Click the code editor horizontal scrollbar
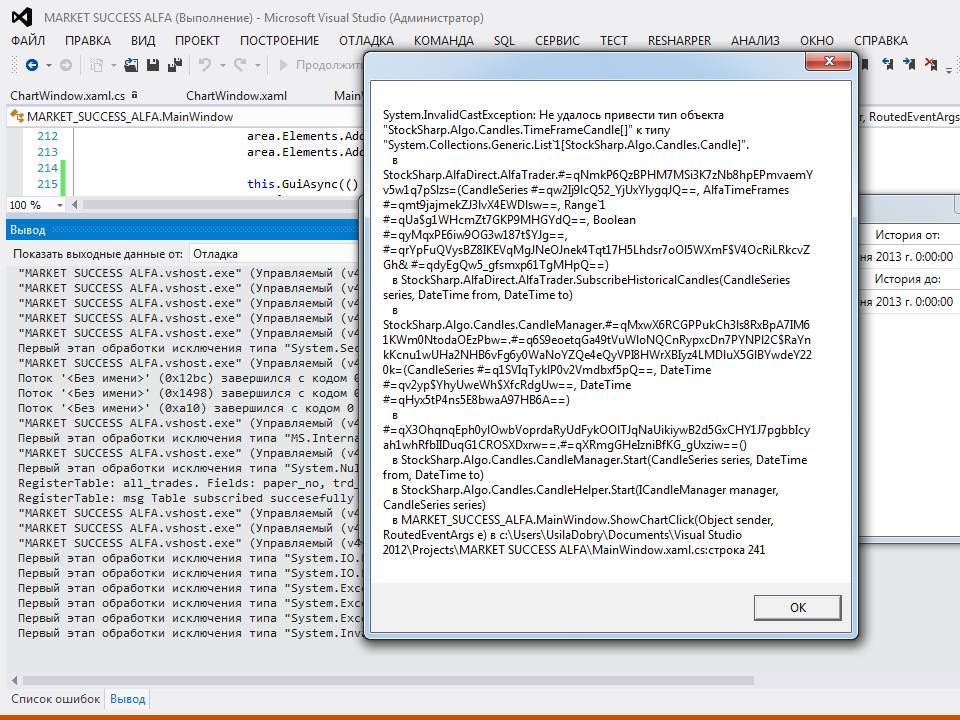960x720 pixels. pos(220,204)
